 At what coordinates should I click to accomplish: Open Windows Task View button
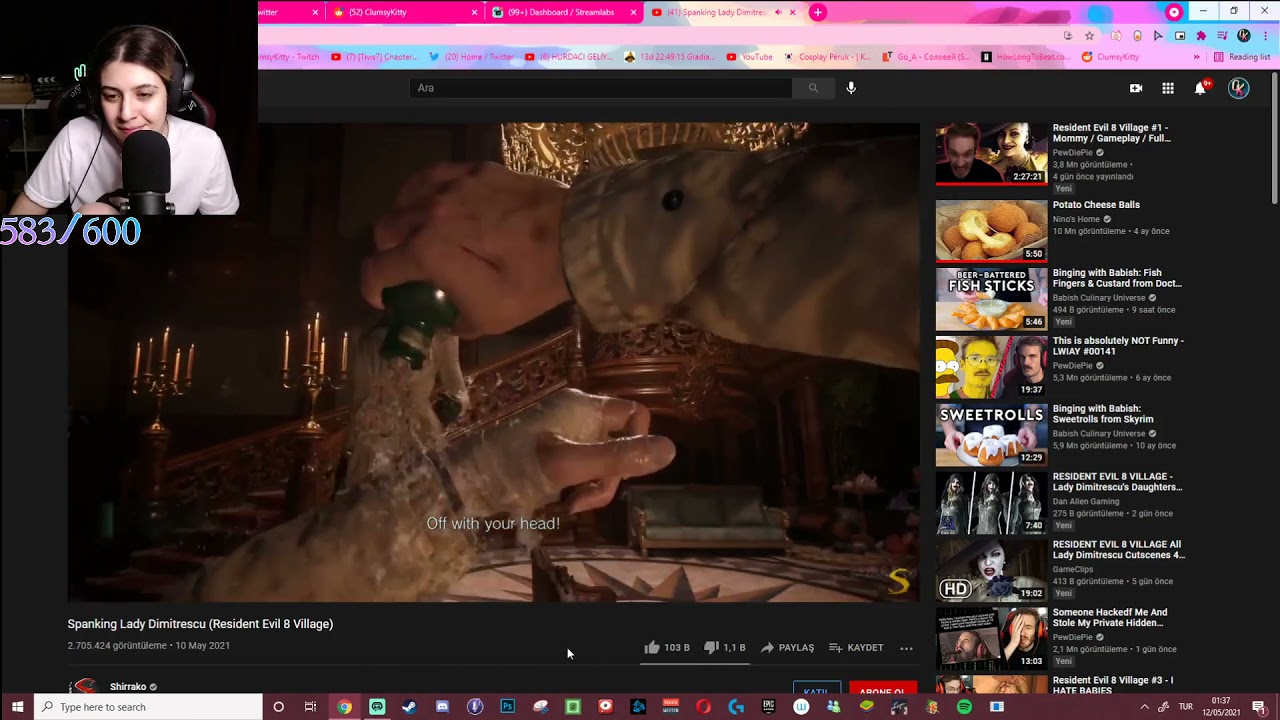point(311,707)
